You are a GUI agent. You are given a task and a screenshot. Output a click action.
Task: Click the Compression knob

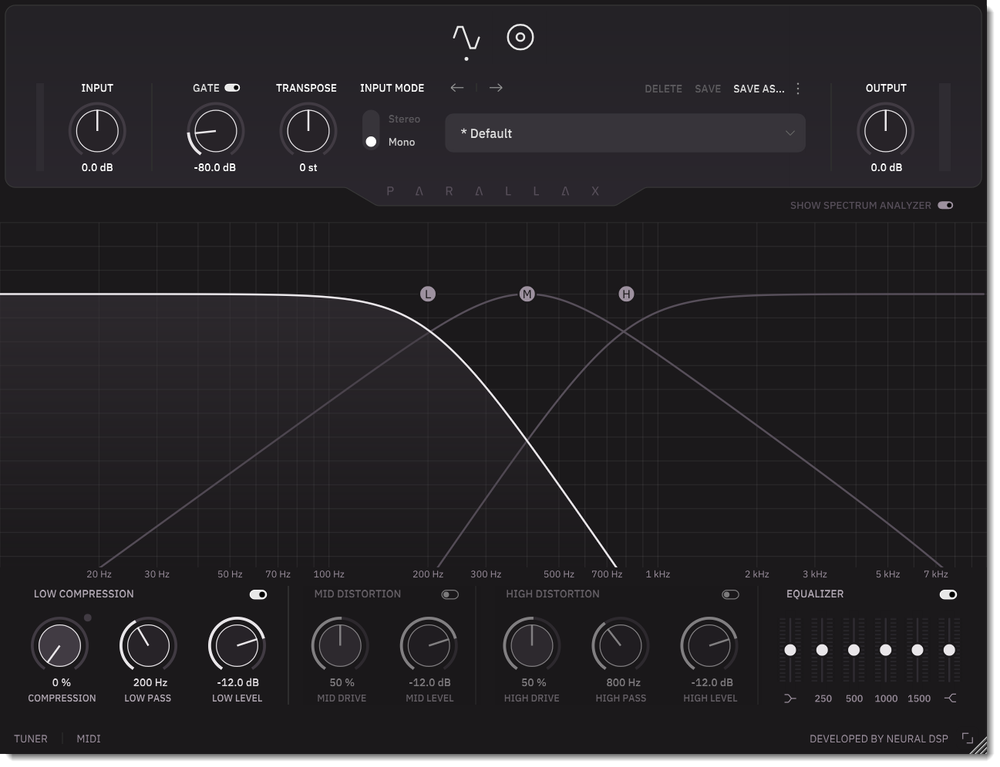[x=59, y=645]
